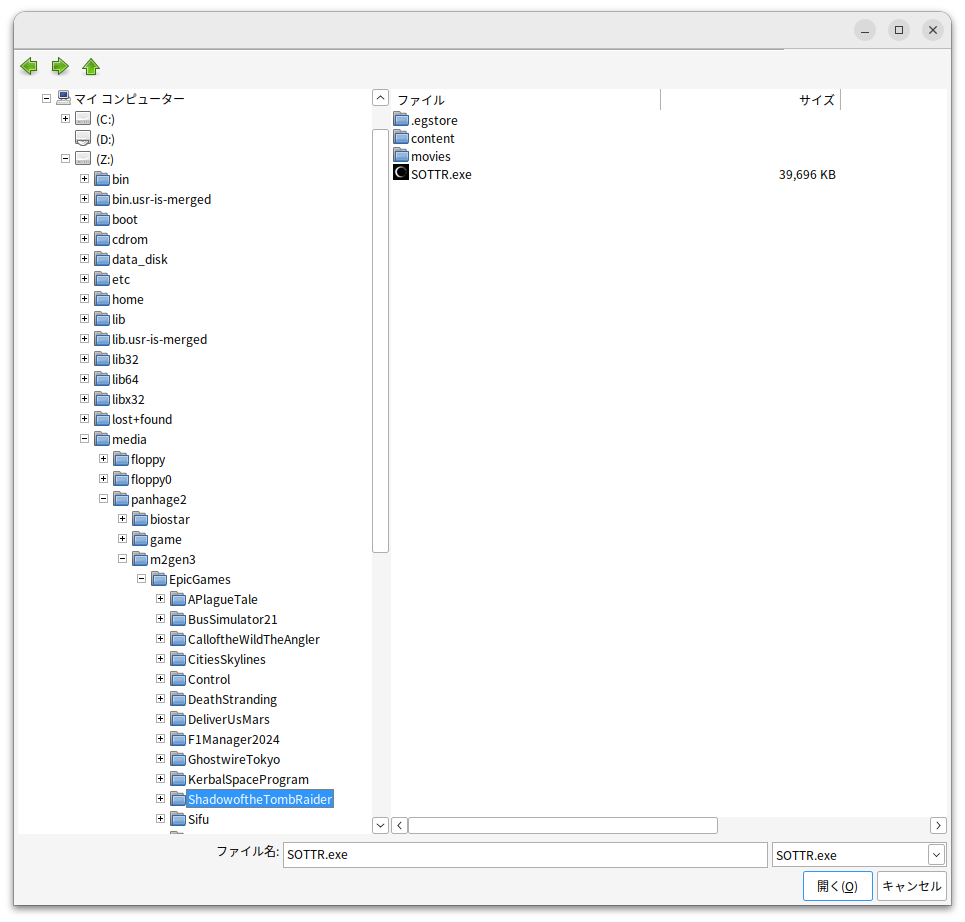Select lib.usr-is-merged in the tree
This screenshot has width=965, height=922.
tap(159, 339)
